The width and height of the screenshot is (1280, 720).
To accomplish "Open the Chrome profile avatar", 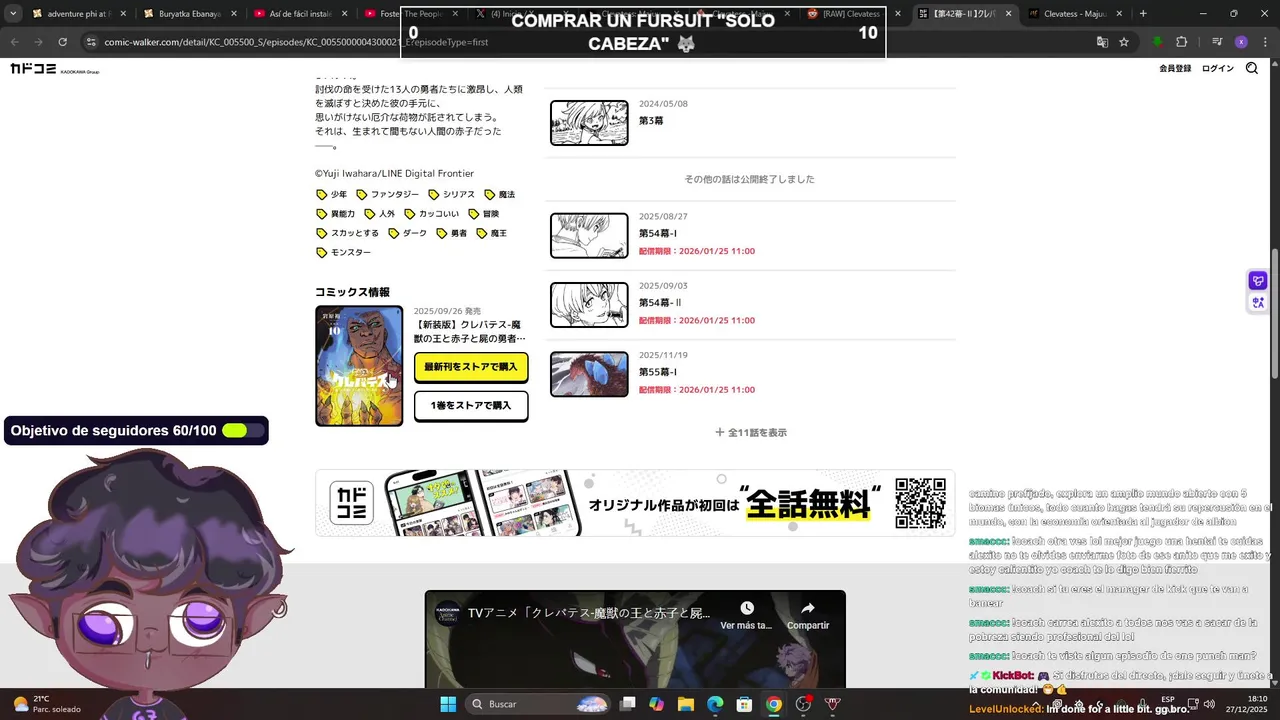I will tap(1241, 42).
